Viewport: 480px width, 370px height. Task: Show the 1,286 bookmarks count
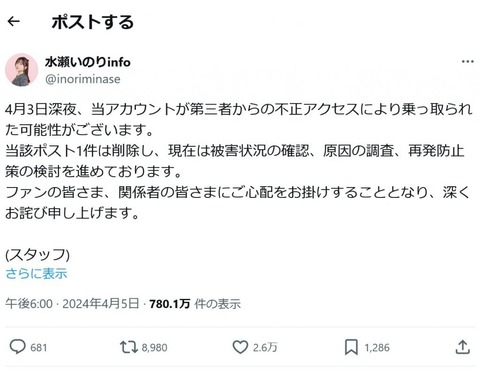[x=377, y=348]
